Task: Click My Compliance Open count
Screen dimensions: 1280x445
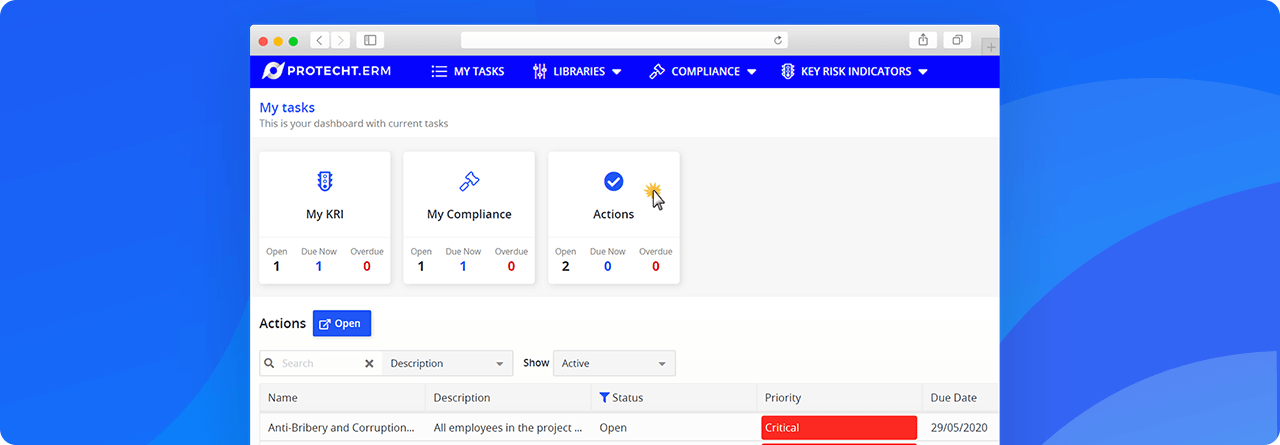Action: coord(421,266)
